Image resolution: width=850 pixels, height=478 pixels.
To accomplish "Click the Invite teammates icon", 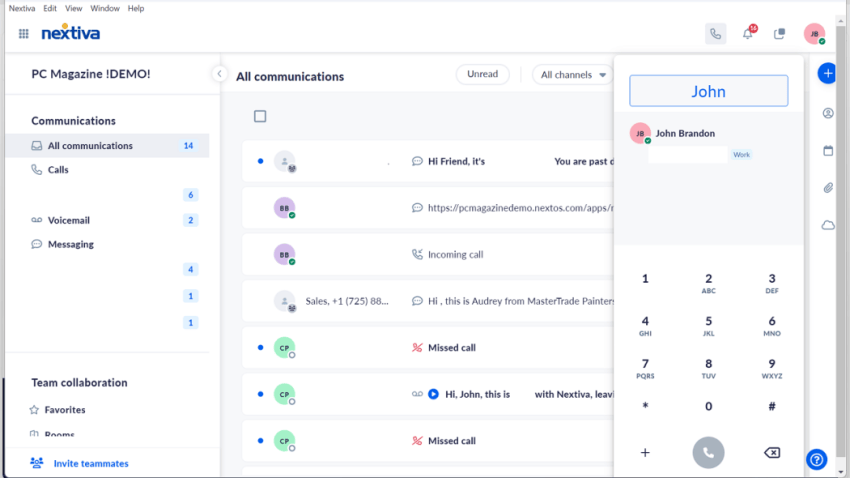I will click(x=37, y=463).
